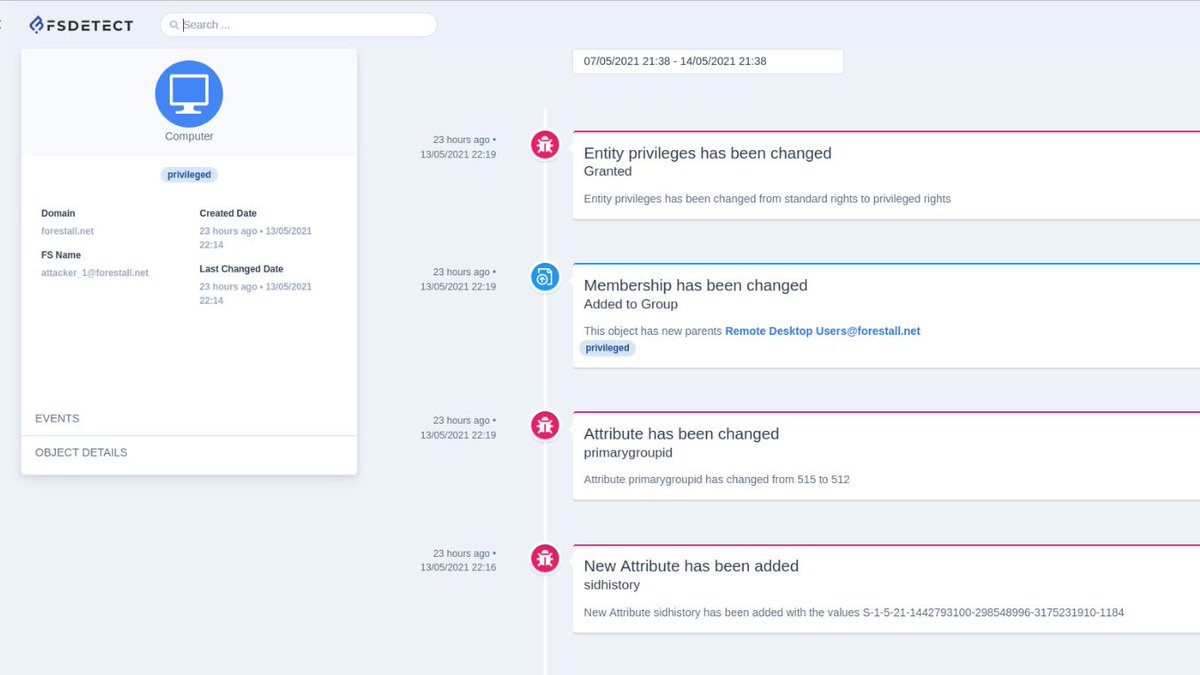Click primarygroupid changed from 515 to 512 text

[x=717, y=480]
